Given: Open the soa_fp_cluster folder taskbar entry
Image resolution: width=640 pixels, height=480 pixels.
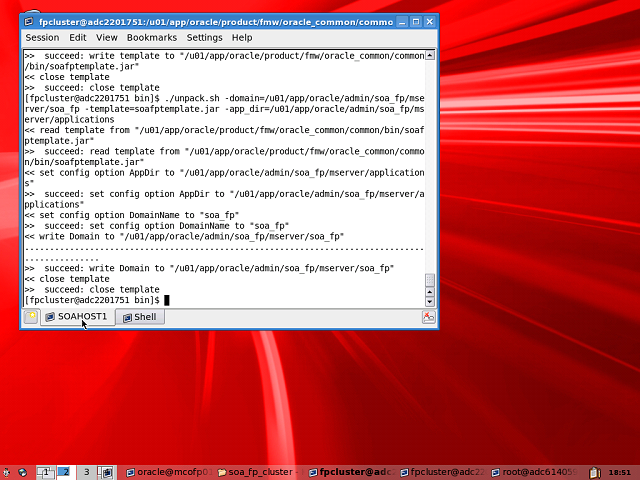Looking at the screenshot, I should click(x=260, y=472).
